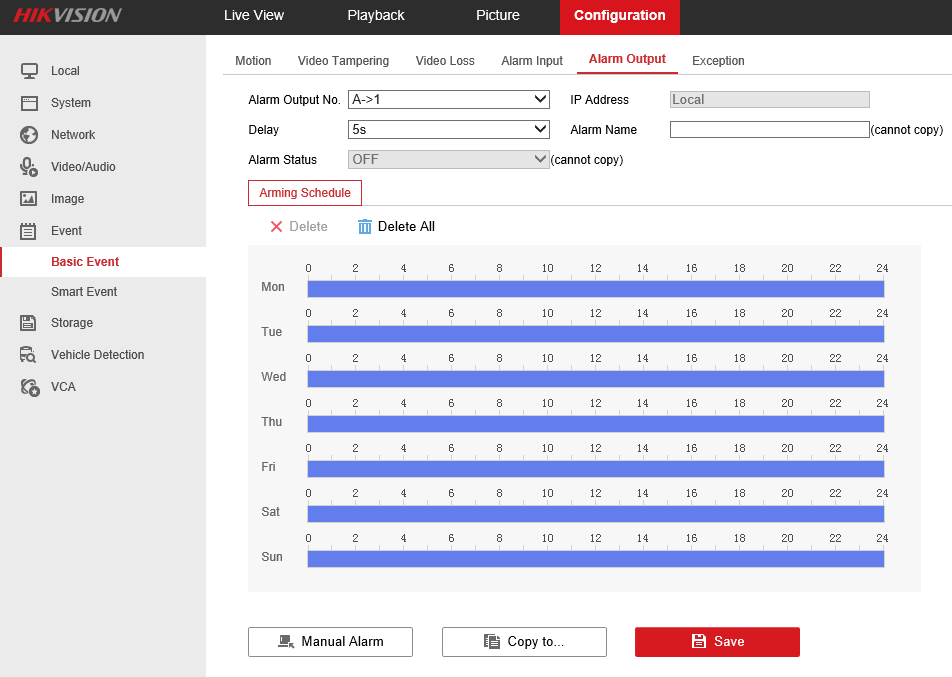Click the trash icon beside Delete All

point(365,227)
